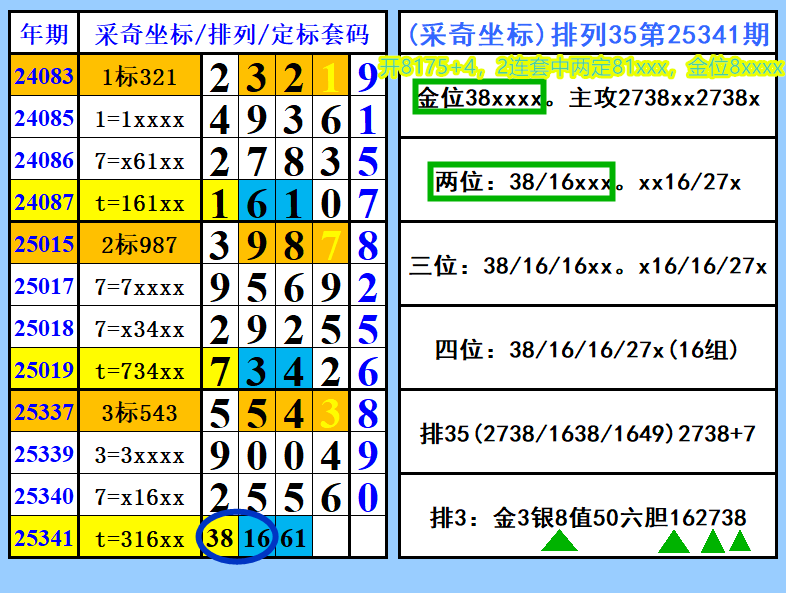
Task: Click the 排3: 金3银8值50六胆162738 line
Action: point(588,517)
